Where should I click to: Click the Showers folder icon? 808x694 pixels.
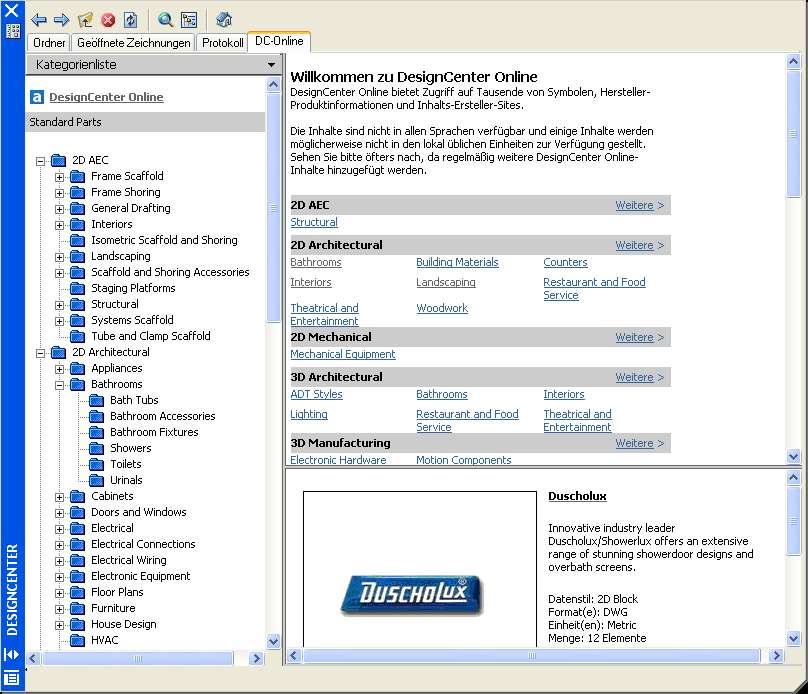point(96,448)
